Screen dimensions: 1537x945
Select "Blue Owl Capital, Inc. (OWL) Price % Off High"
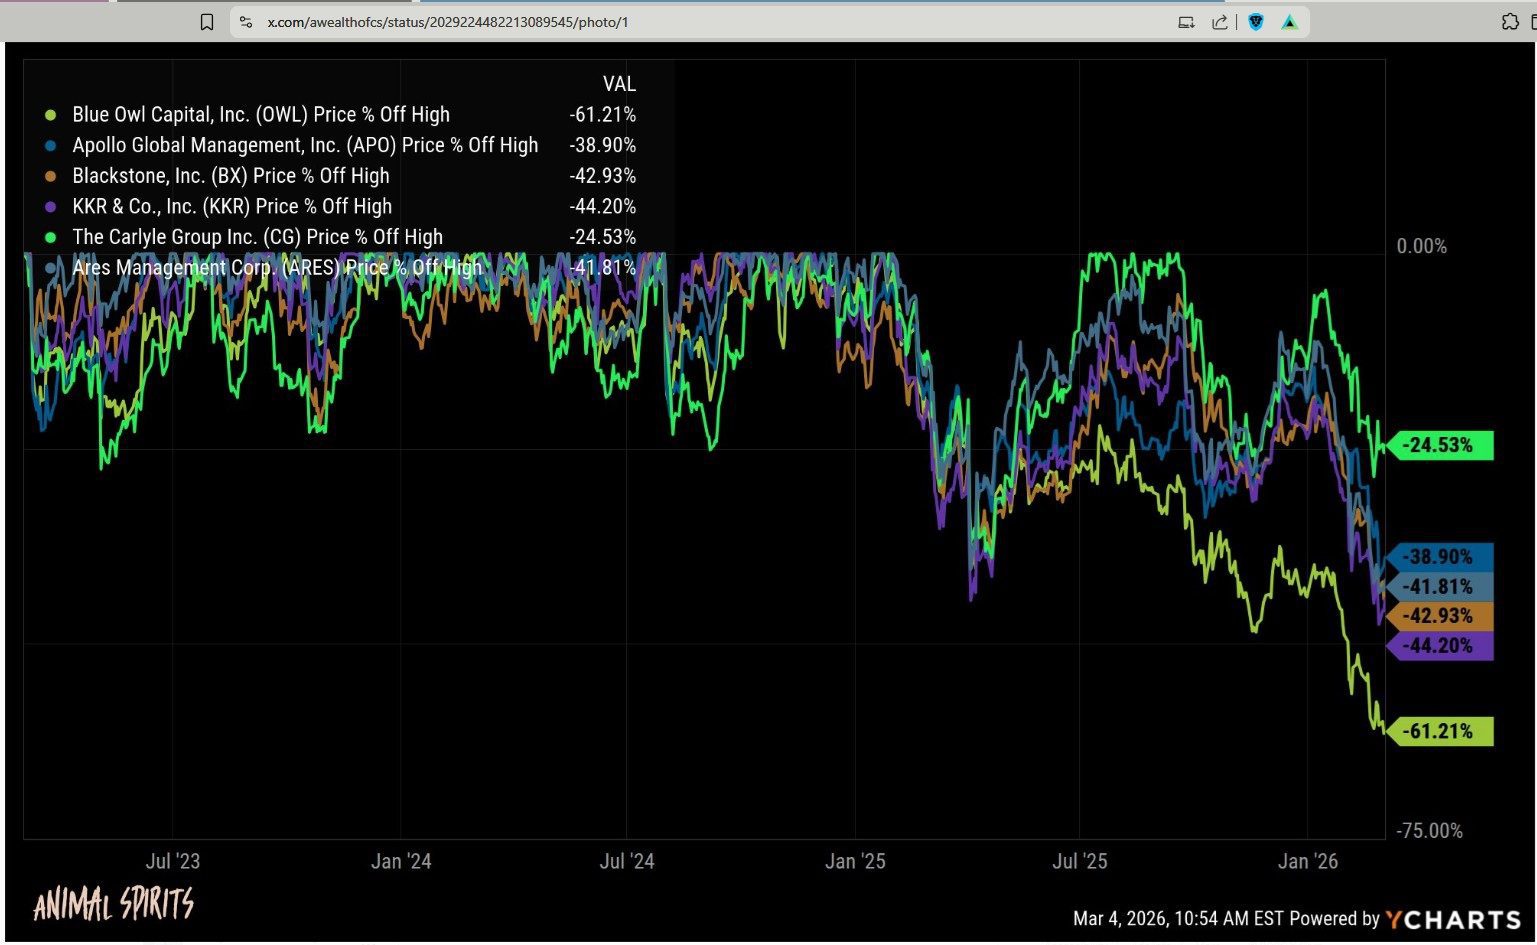261,115
